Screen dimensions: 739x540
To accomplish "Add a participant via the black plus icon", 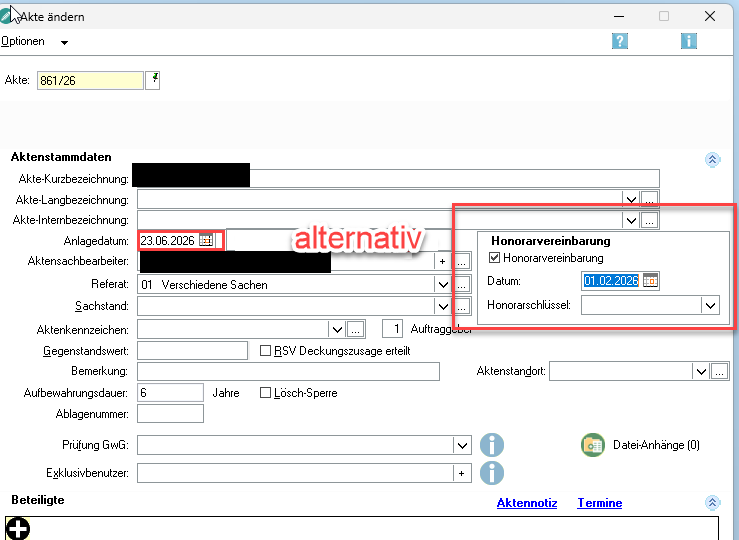I will coord(18,528).
